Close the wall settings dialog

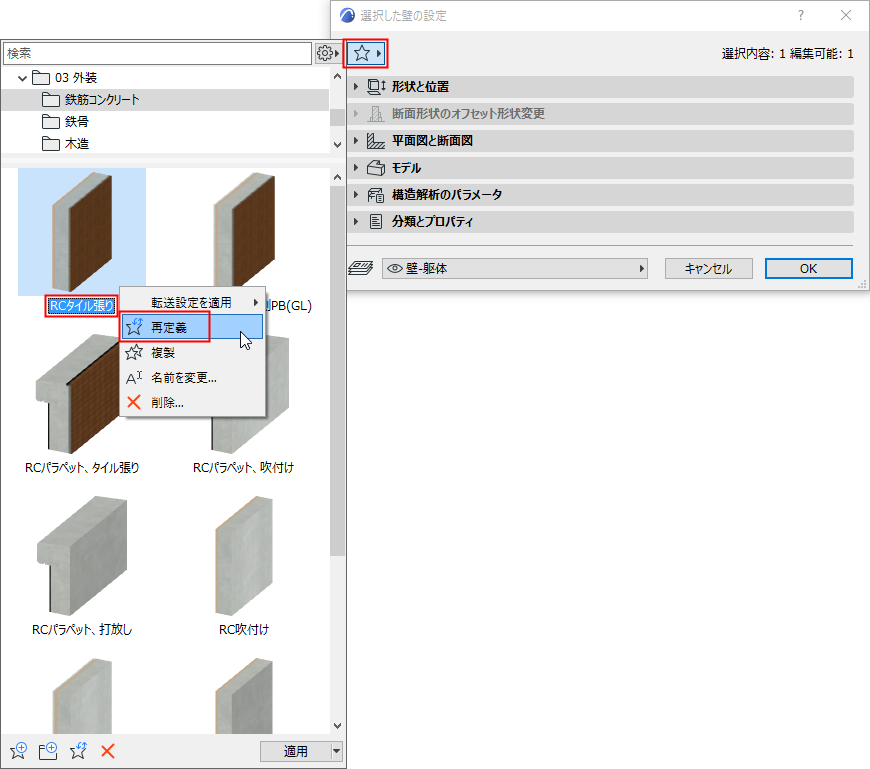coord(846,15)
